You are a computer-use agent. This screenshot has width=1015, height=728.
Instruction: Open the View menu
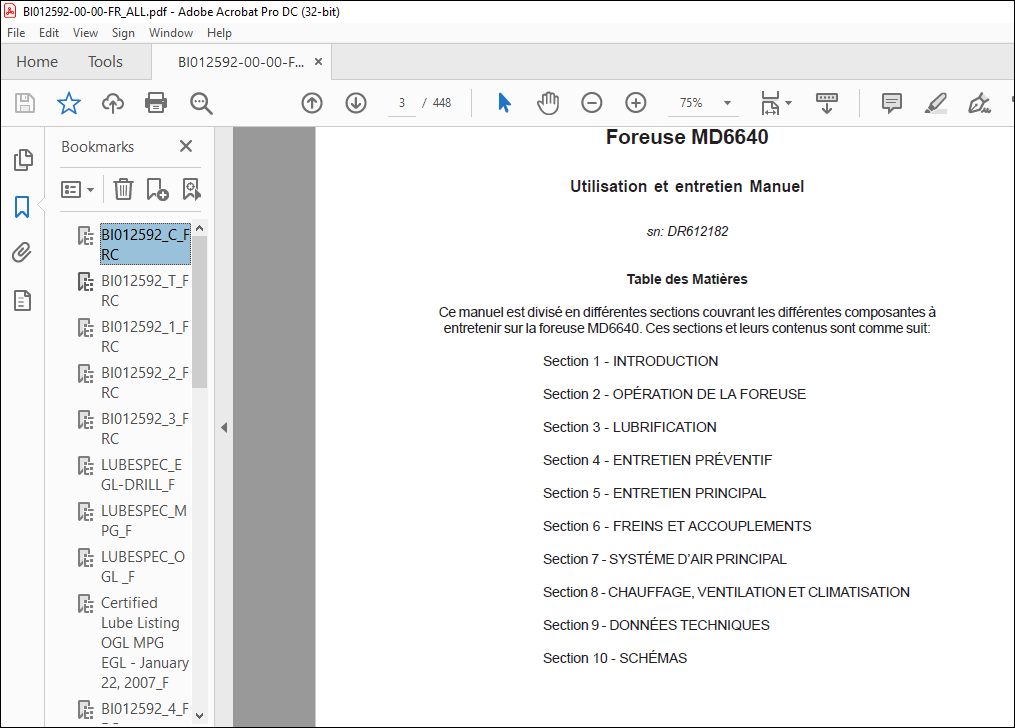[85, 33]
